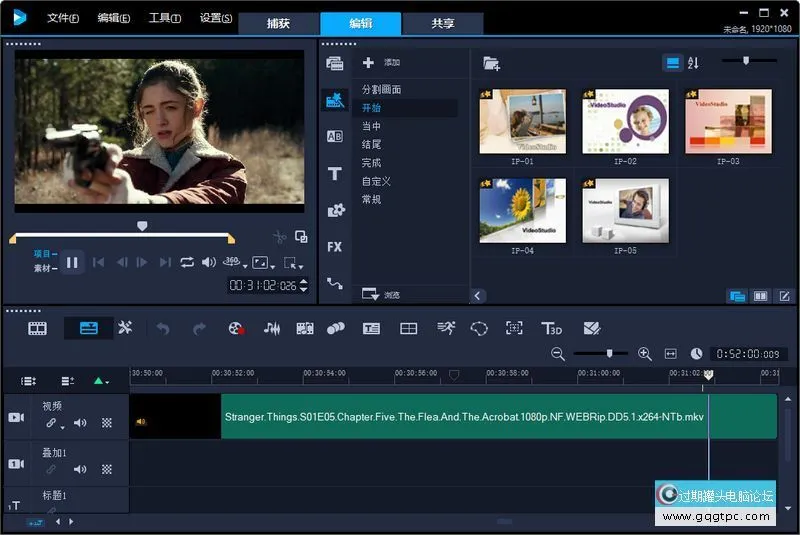This screenshot has width=800, height=535.
Task: Mute the 视频 video track audio
Action: [80, 423]
